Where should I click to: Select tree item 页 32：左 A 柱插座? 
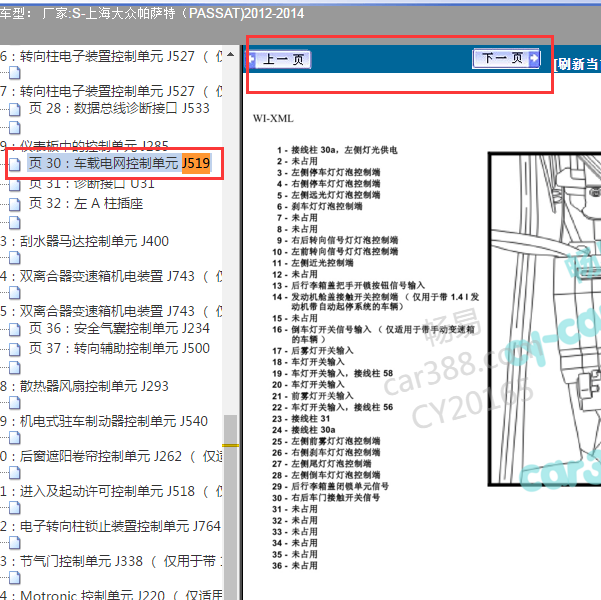(86, 204)
